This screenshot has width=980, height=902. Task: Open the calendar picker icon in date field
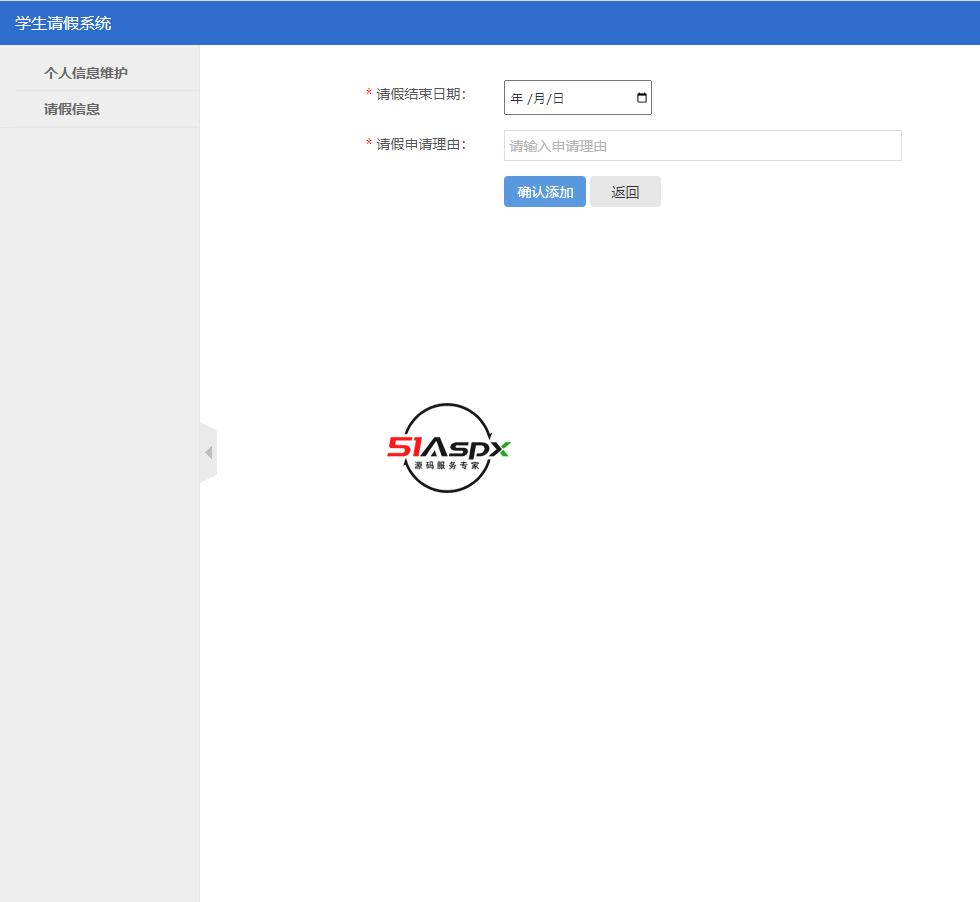tap(641, 98)
